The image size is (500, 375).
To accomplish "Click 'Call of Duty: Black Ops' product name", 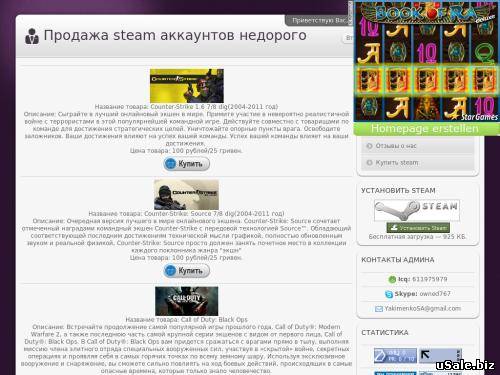I will (x=214, y=320).
